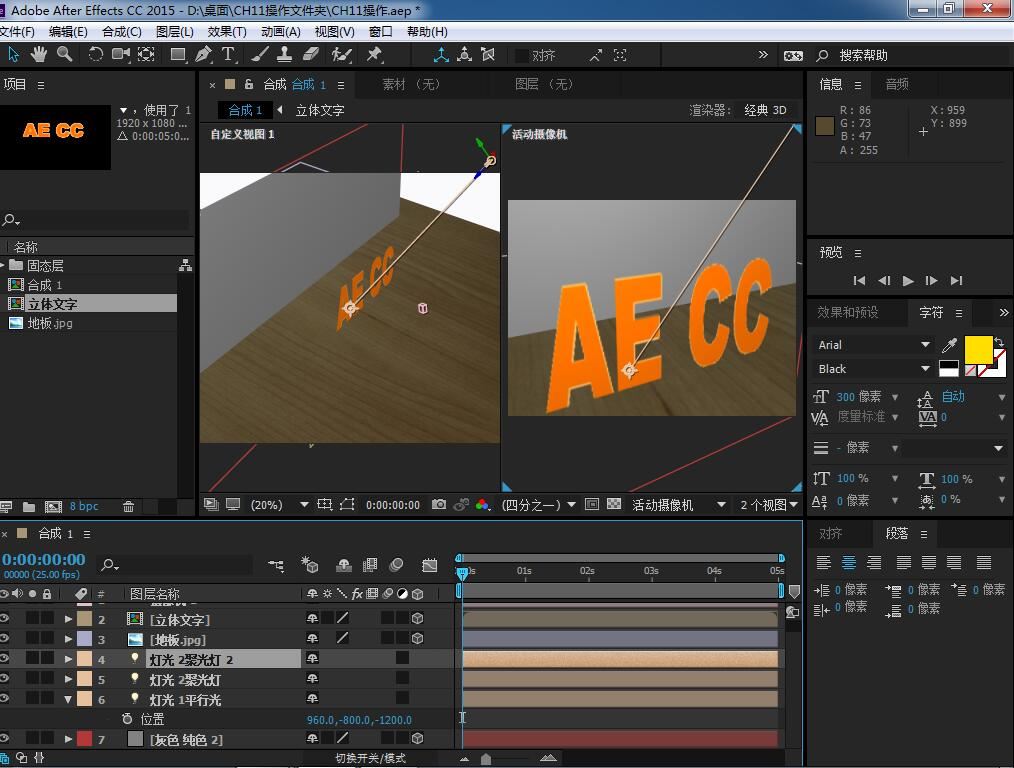Toggle visibility of layer 6 灯光 1平行光
The height and width of the screenshot is (768, 1014).
click(x=5, y=699)
